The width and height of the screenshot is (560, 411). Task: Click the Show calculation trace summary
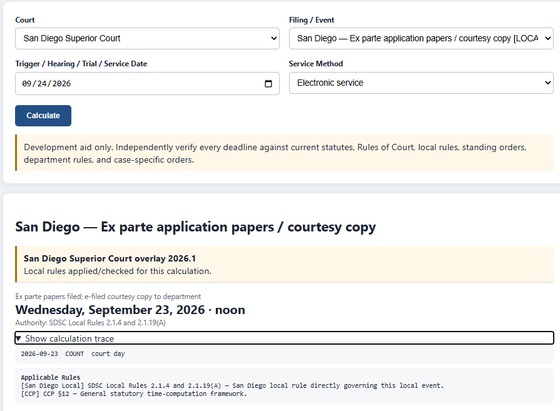click(284, 338)
